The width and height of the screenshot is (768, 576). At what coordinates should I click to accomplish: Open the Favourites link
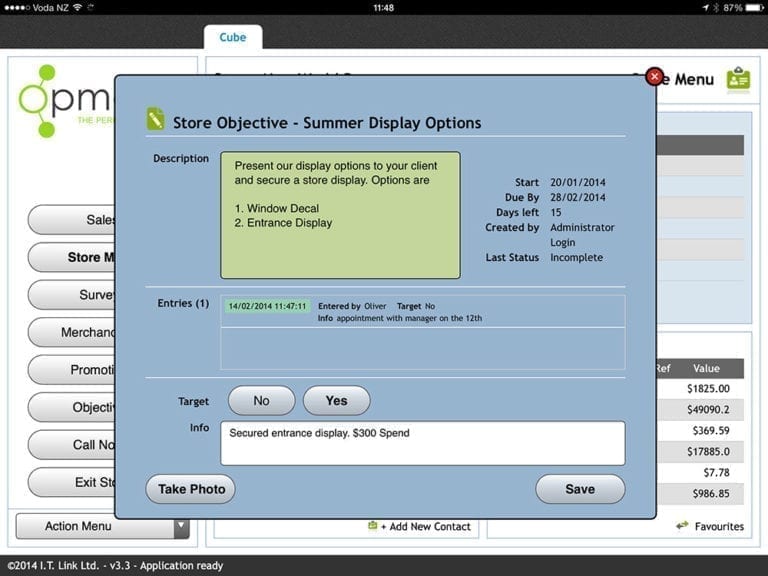719,526
